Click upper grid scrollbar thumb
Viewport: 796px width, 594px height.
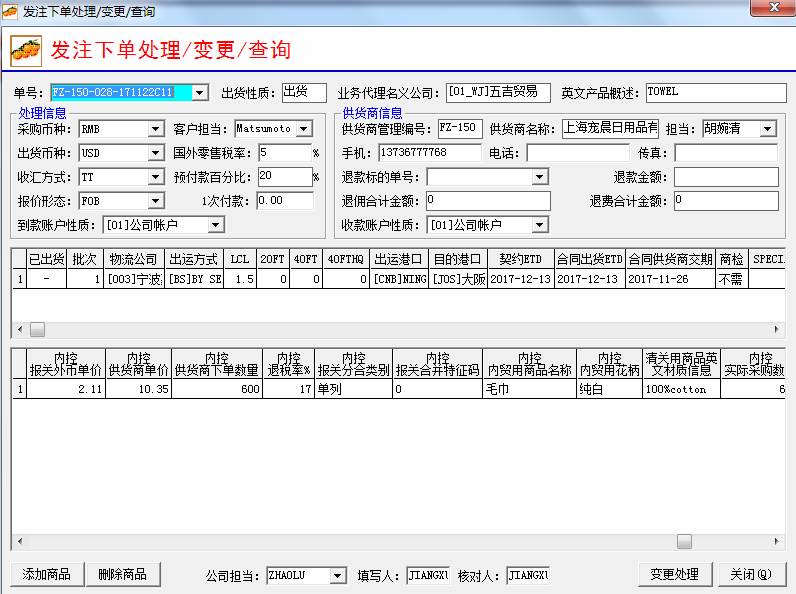pyautogui.click(x=37, y=329)
